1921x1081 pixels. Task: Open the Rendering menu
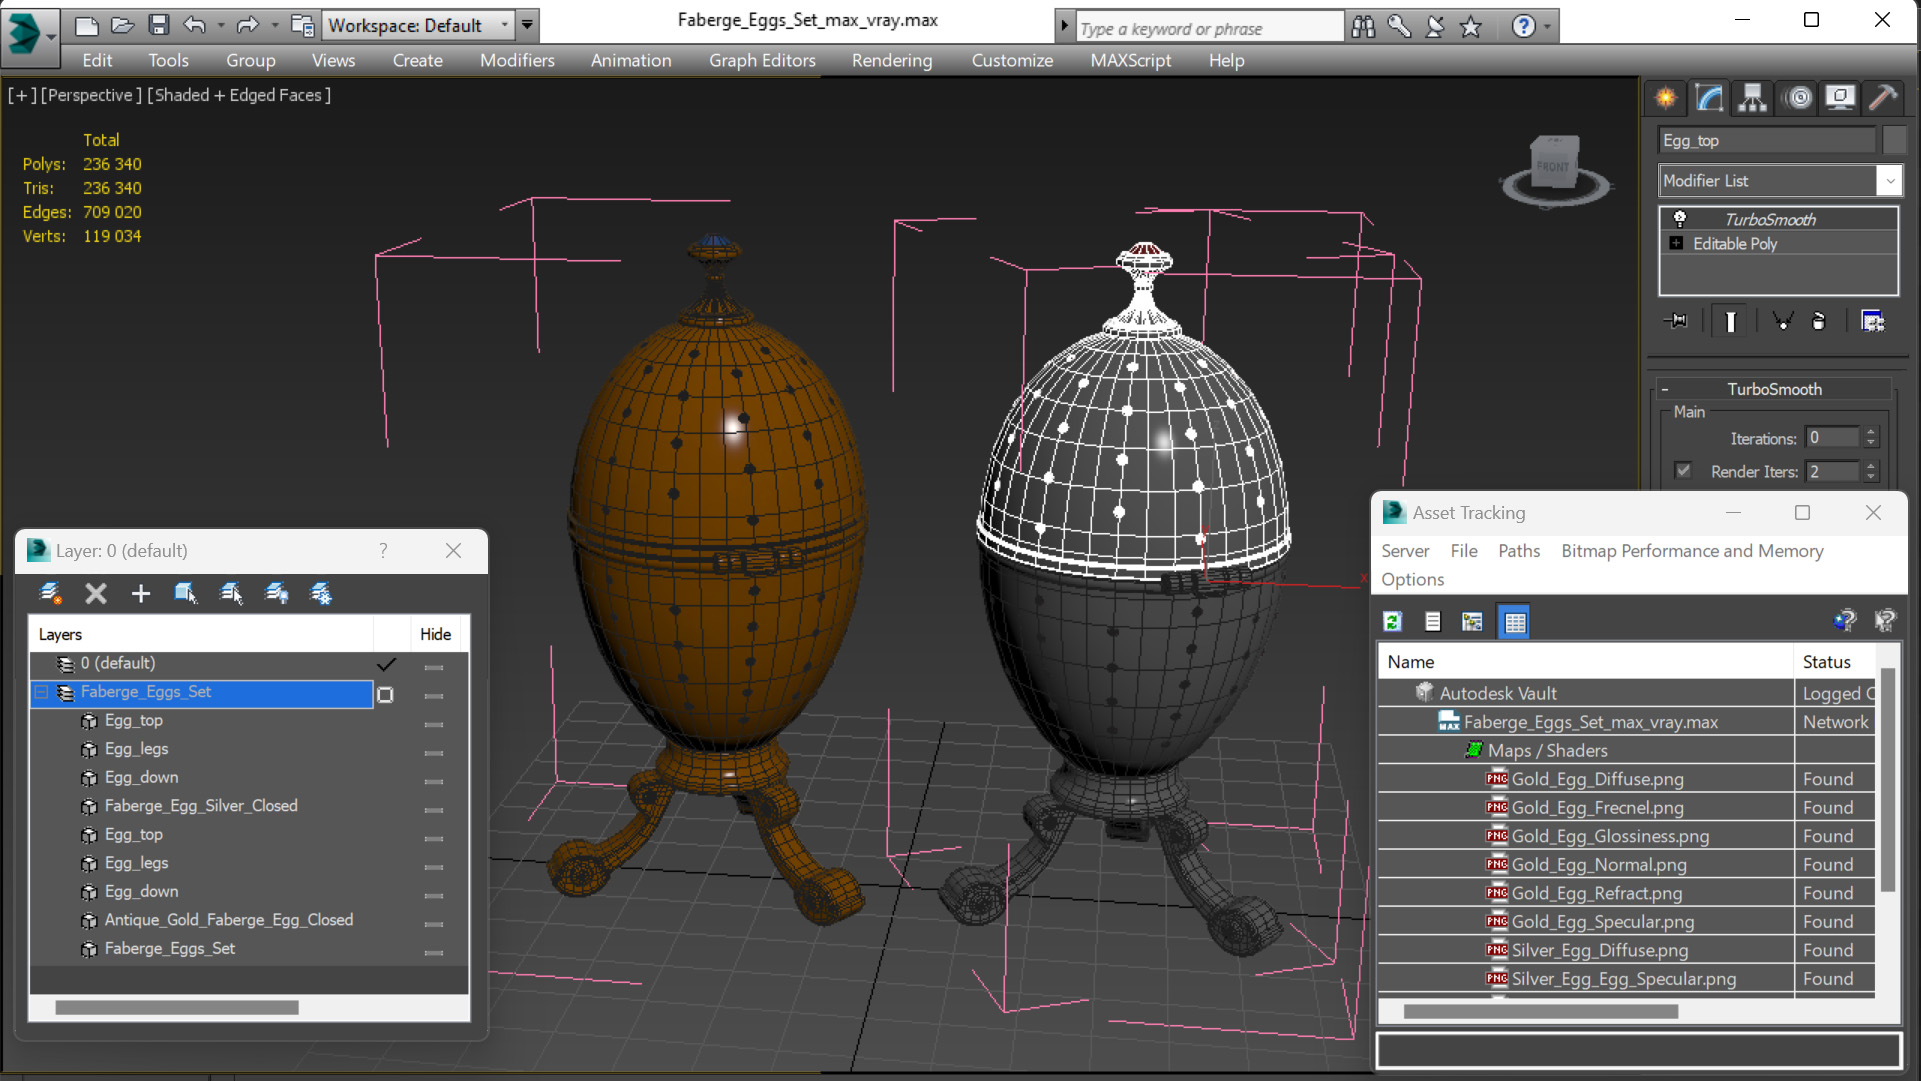point(891,60)
